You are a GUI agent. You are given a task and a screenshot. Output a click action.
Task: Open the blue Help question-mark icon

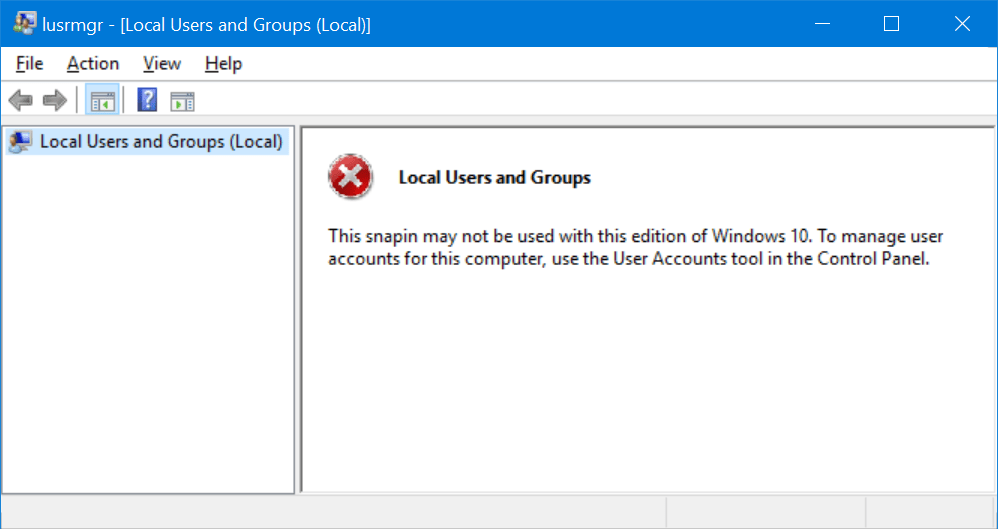[x=147, y=101]
